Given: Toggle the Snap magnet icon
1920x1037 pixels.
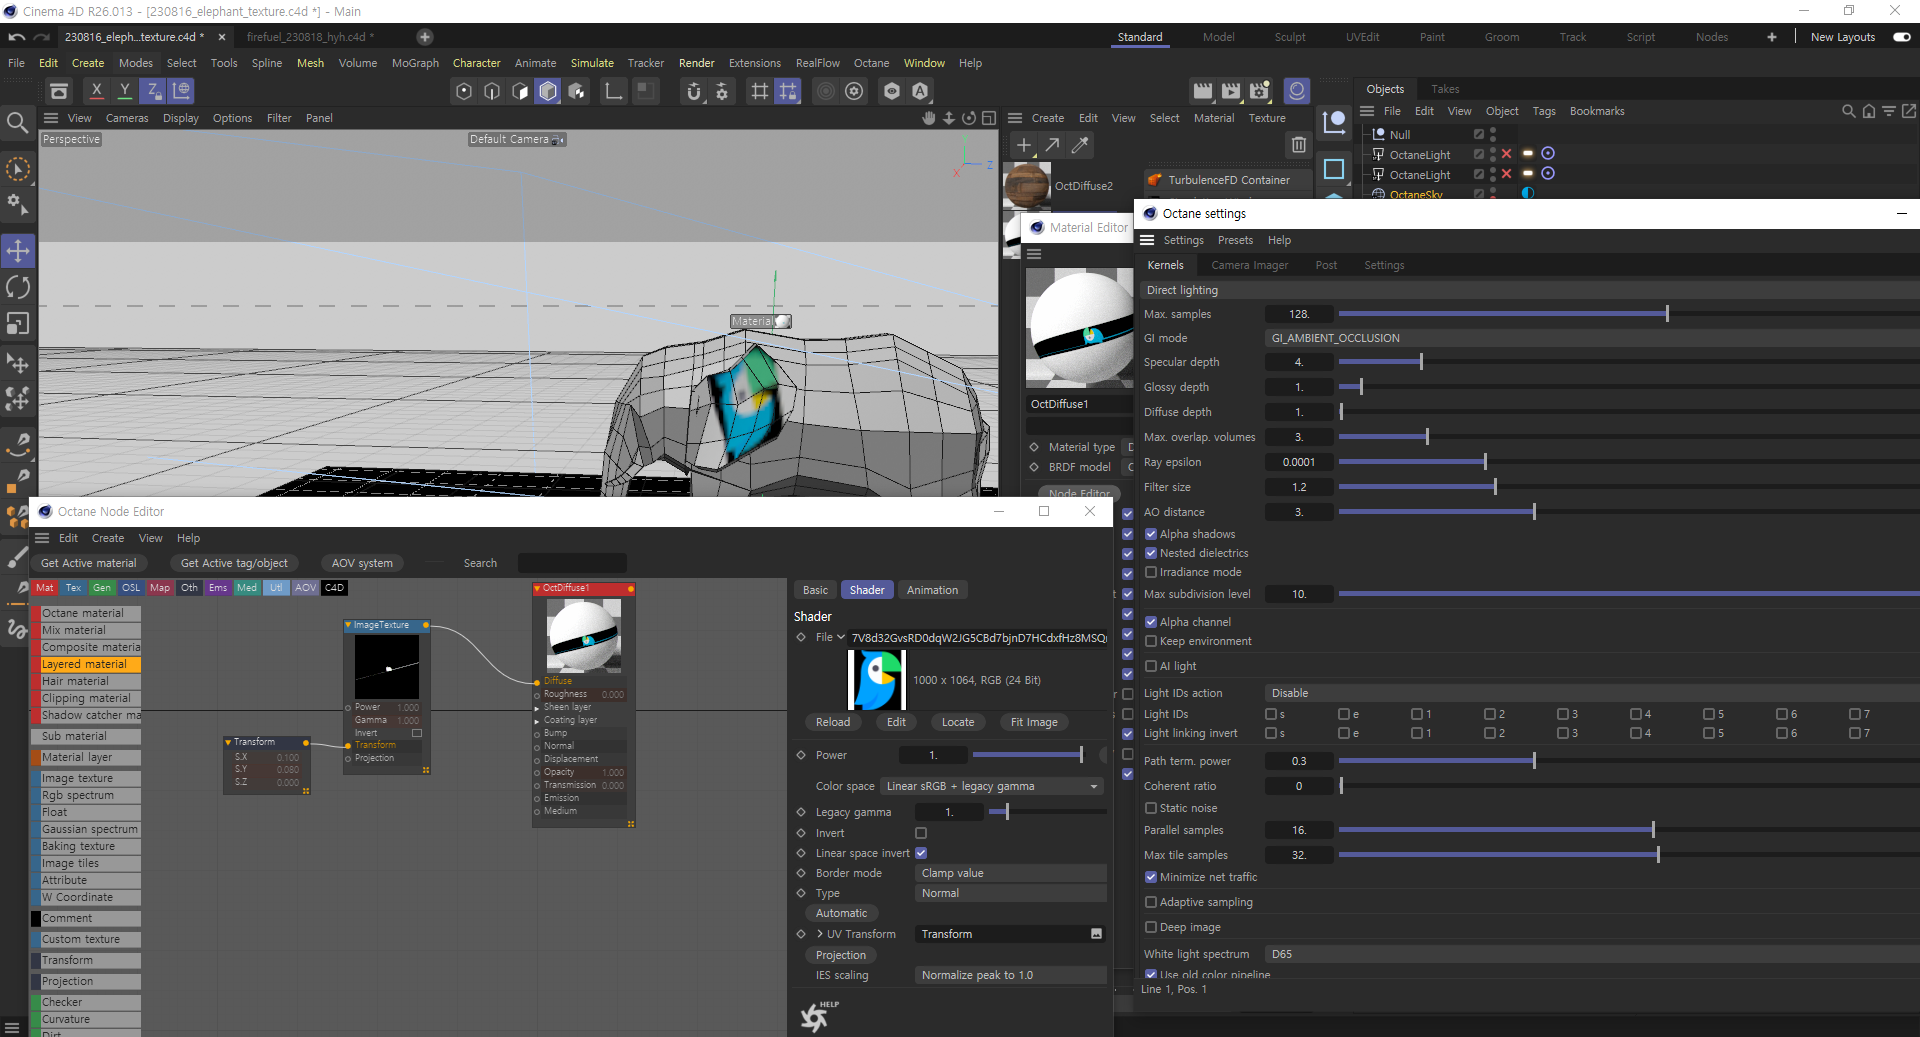Looking at the screenshot, I should click(x=694, y=91).
